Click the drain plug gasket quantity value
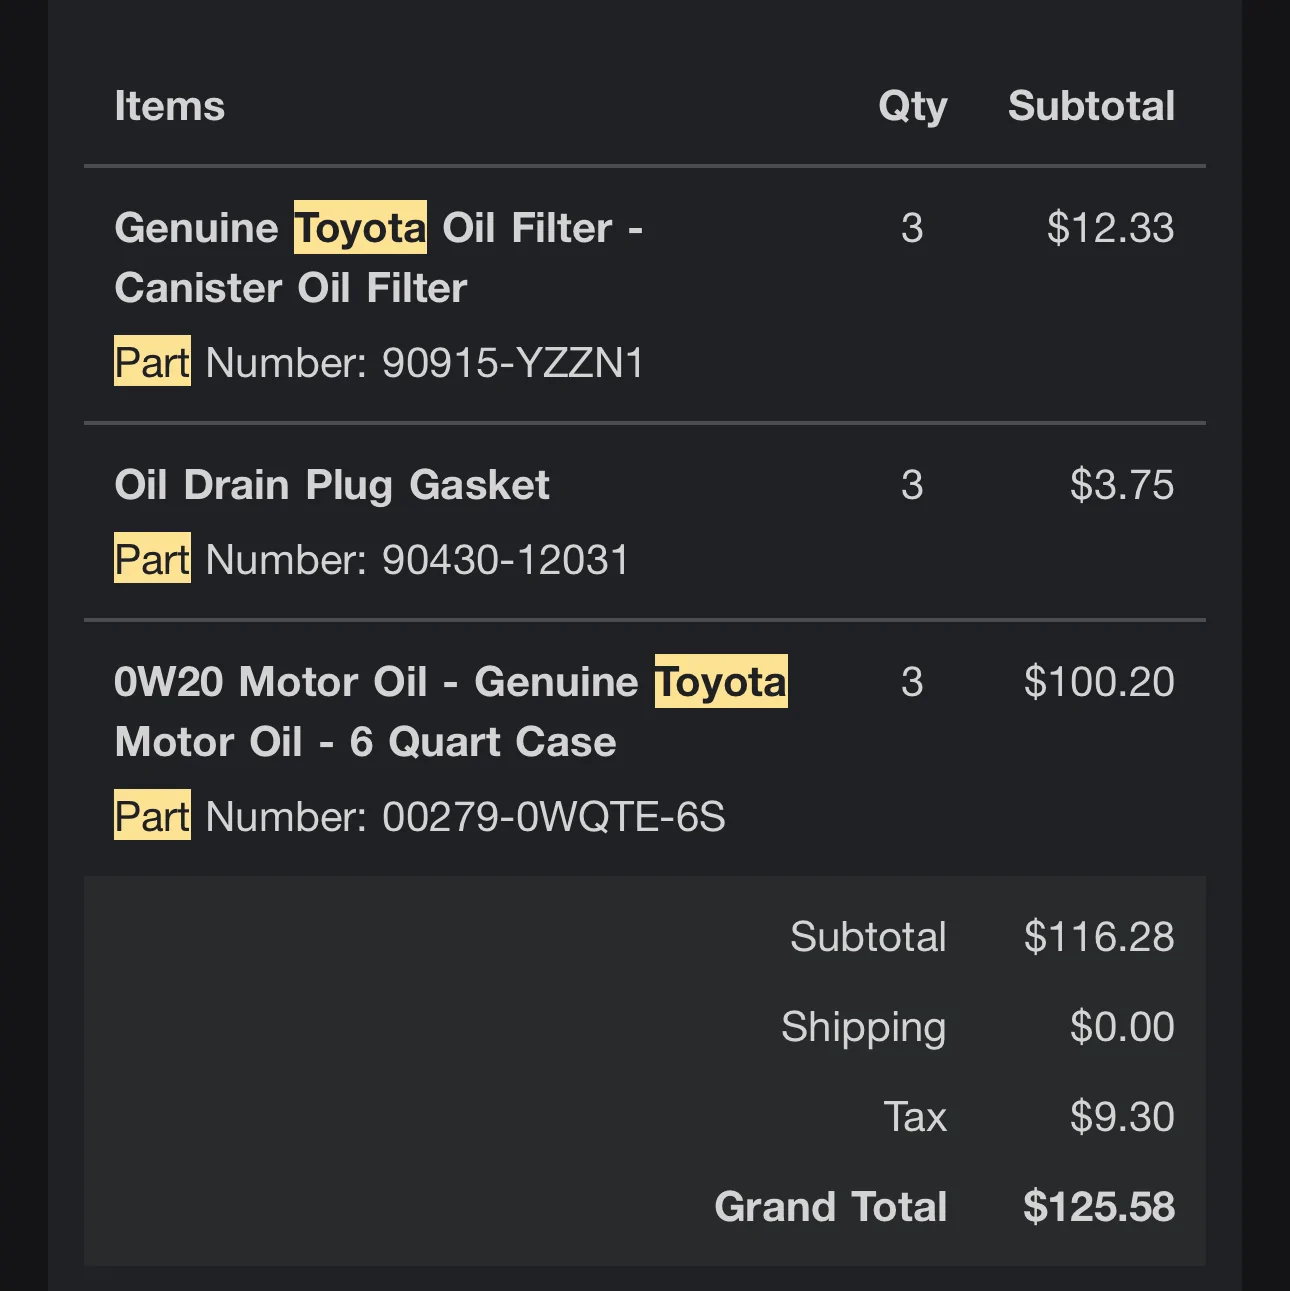1290x1291 pixels. (911, 485)
